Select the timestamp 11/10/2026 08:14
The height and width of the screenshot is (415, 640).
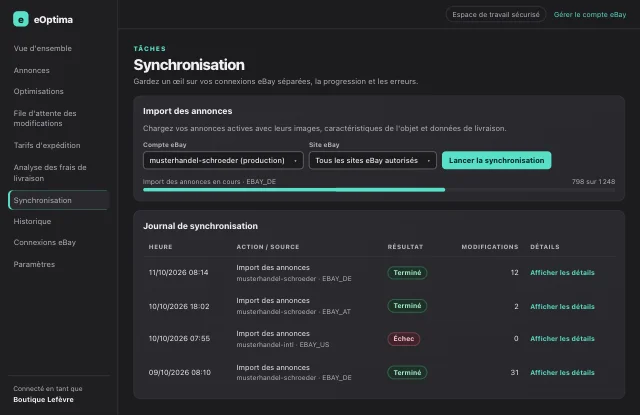[178, 273]
